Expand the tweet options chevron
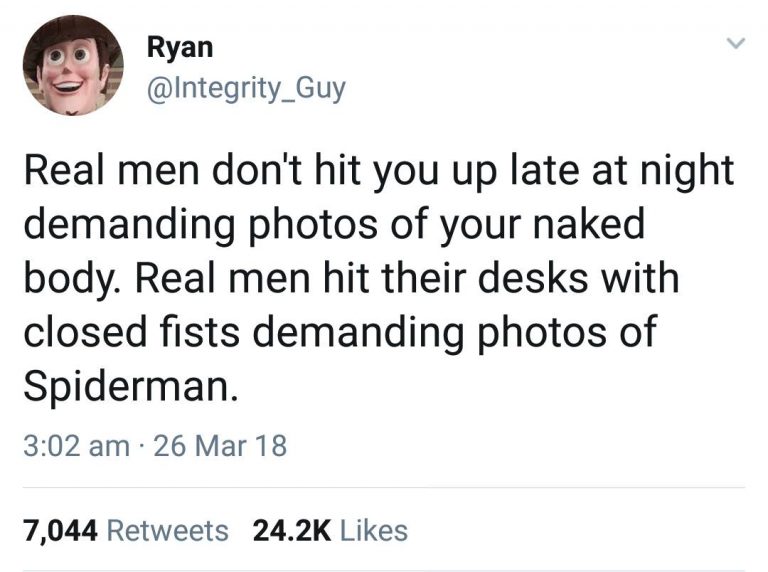Image resolution: width=768 pixels, height=572 pixels. (735, 45)
